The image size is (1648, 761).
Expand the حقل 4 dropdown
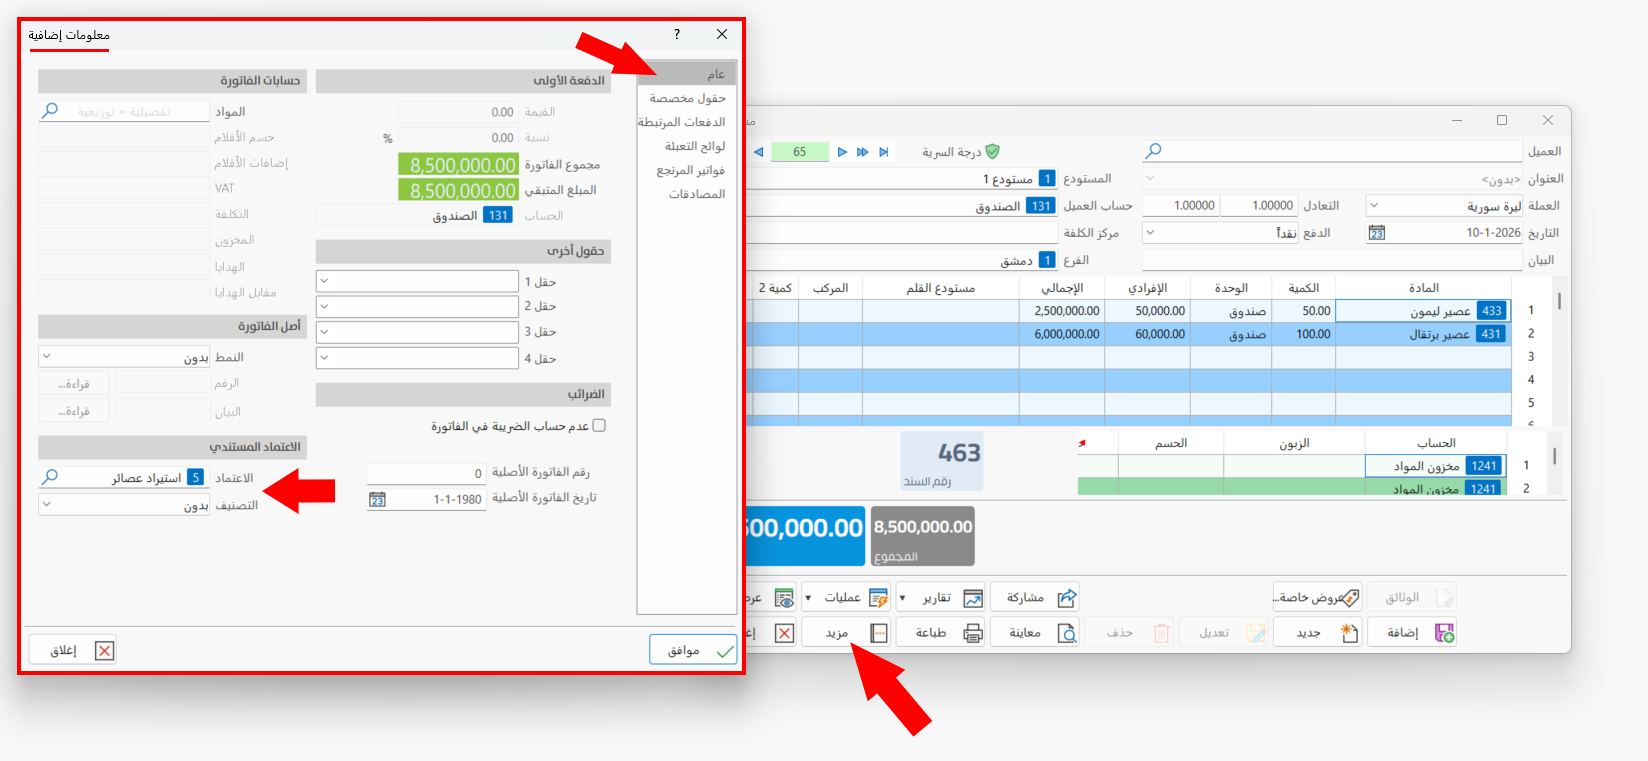click(325, 358)
